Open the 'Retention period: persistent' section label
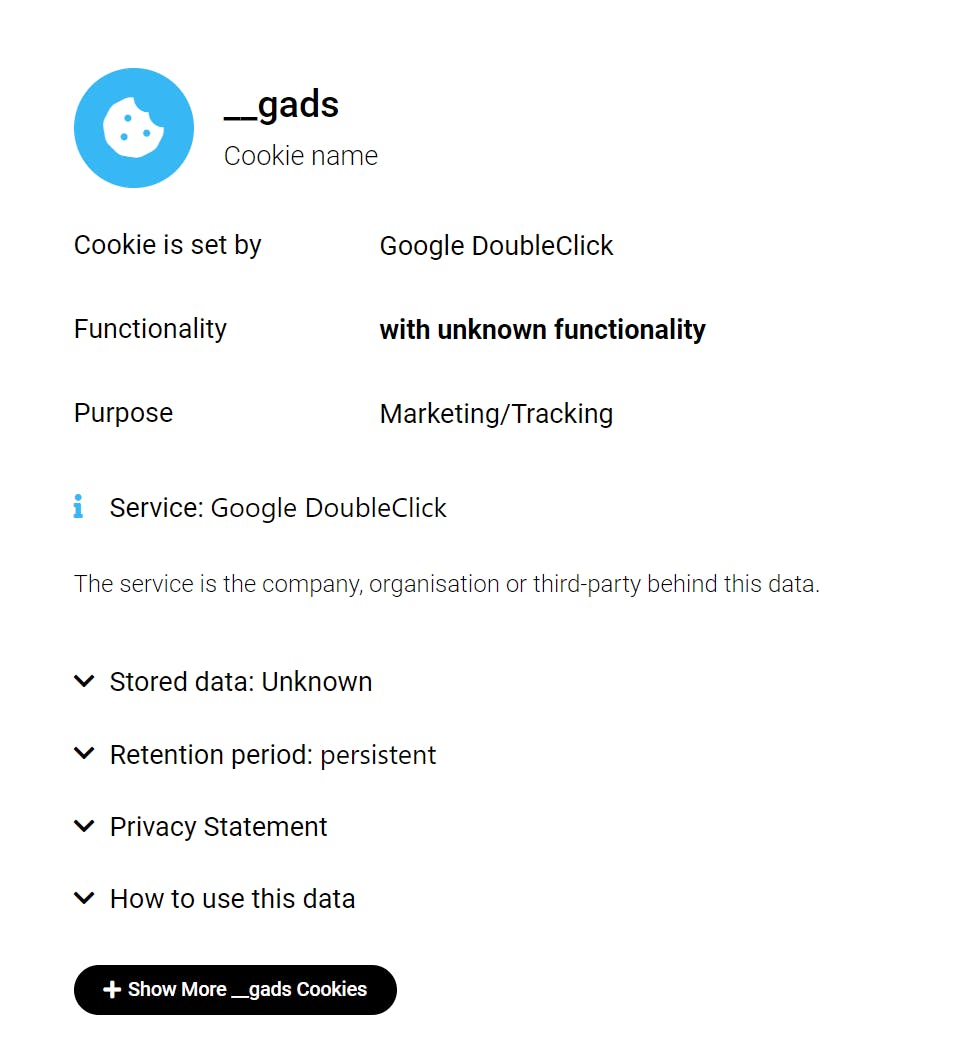 273,755
